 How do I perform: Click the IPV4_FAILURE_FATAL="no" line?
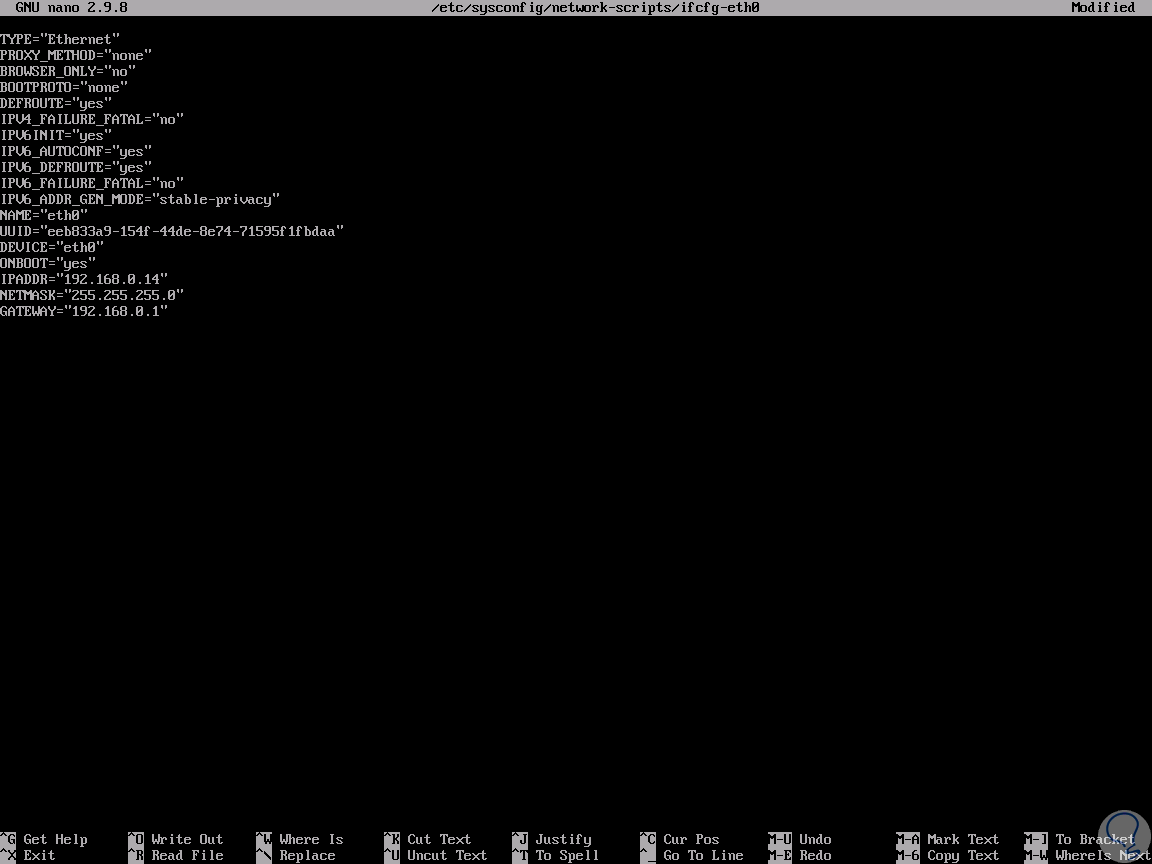(92, 119)
